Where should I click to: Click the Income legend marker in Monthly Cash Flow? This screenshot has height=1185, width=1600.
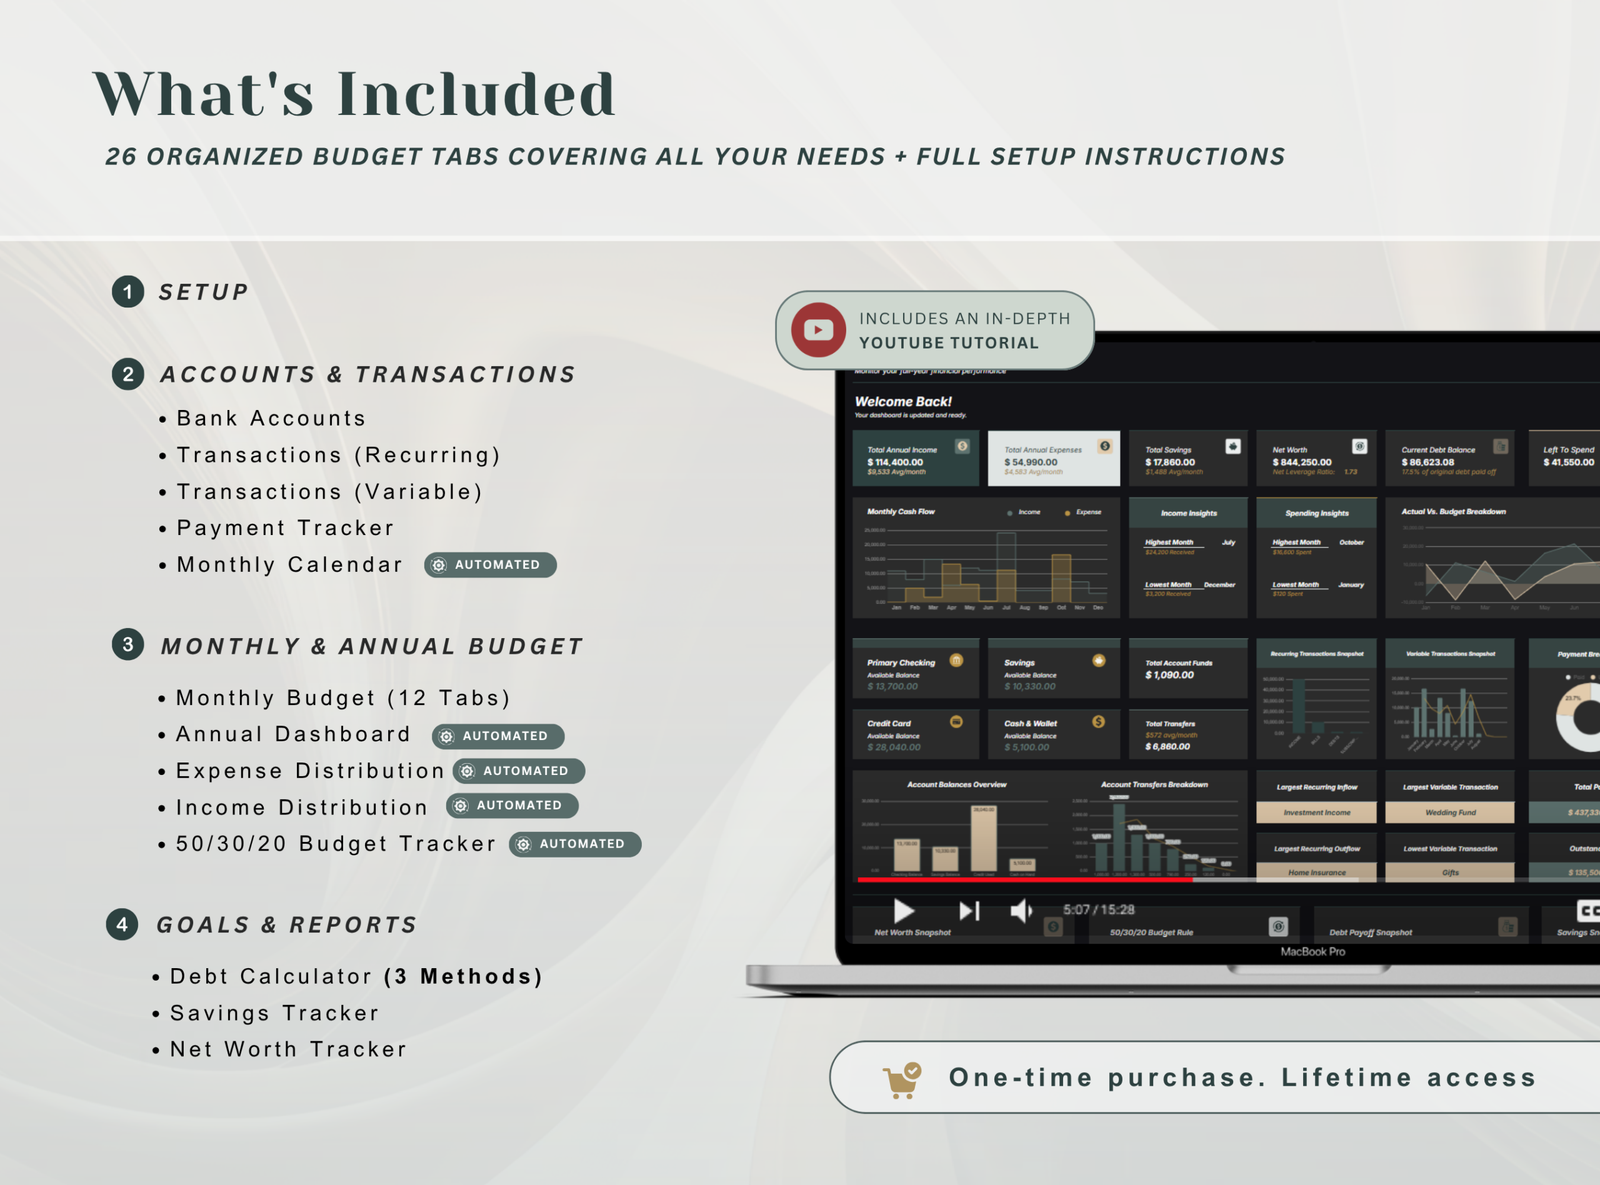tap(1010, 513)
